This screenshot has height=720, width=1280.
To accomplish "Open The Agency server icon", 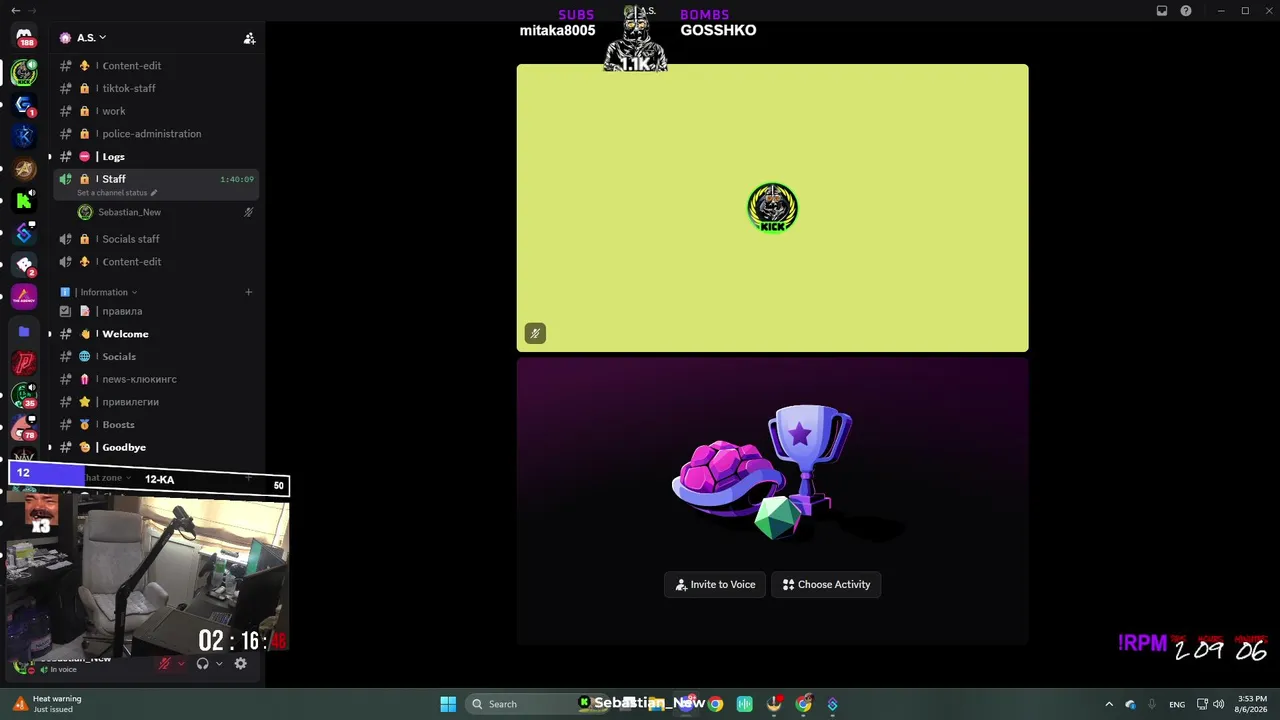I will pyautogui.click(x=24, y=297).
